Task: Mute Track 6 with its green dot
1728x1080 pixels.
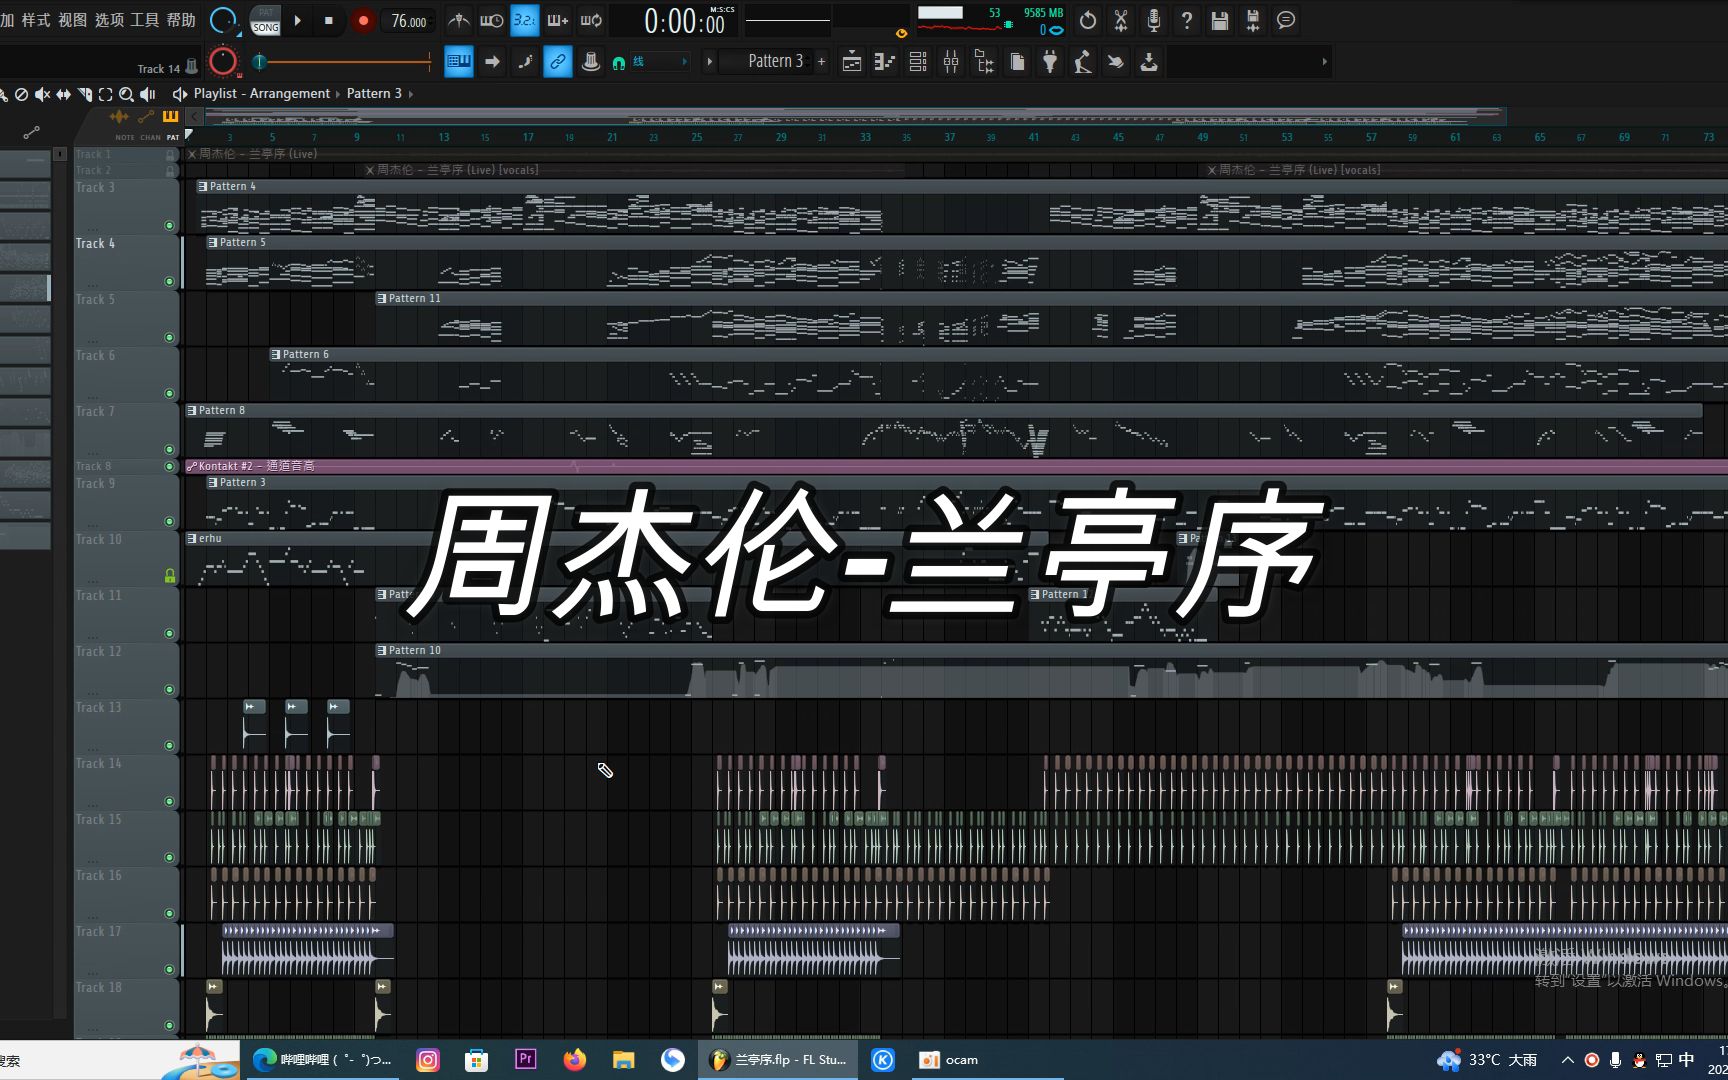Action: pyautogui.click(x=169, y=394)
